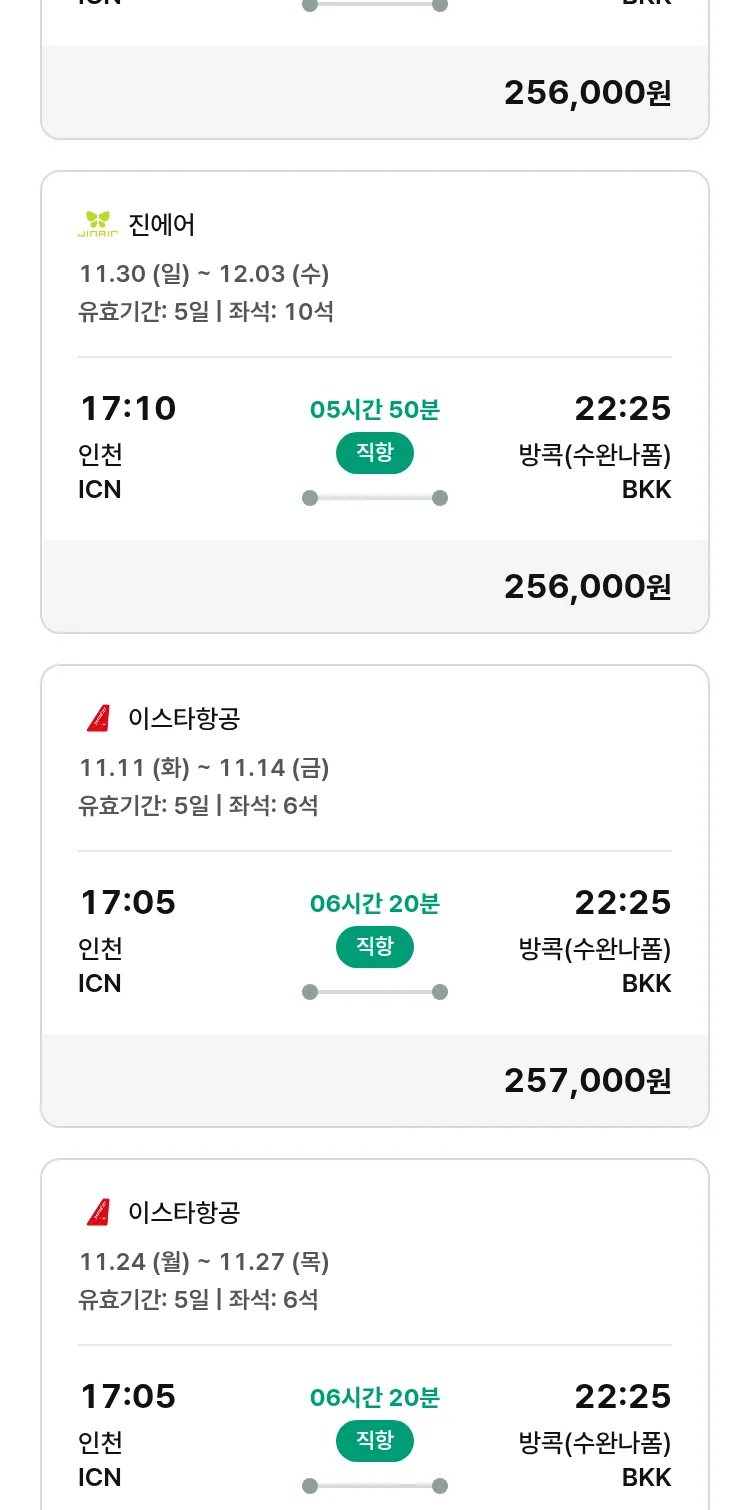Tap 06시간 20분 duration on the 11.24 flight
The height and width of the screenshot is (1510, 750).
click(375, 1397)
